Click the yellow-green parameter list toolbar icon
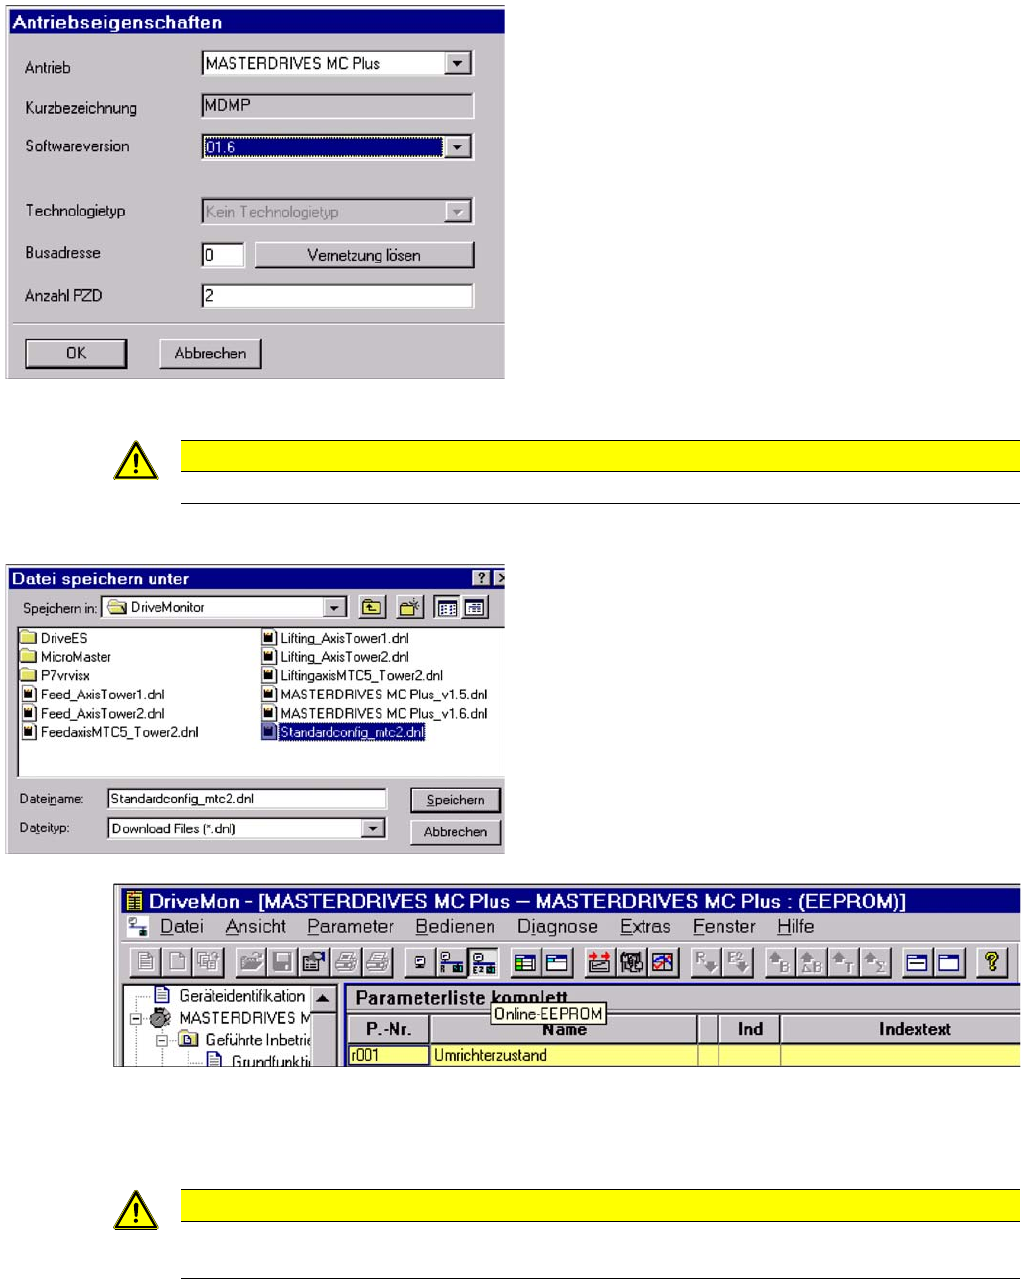 click(x=525, y=962)
